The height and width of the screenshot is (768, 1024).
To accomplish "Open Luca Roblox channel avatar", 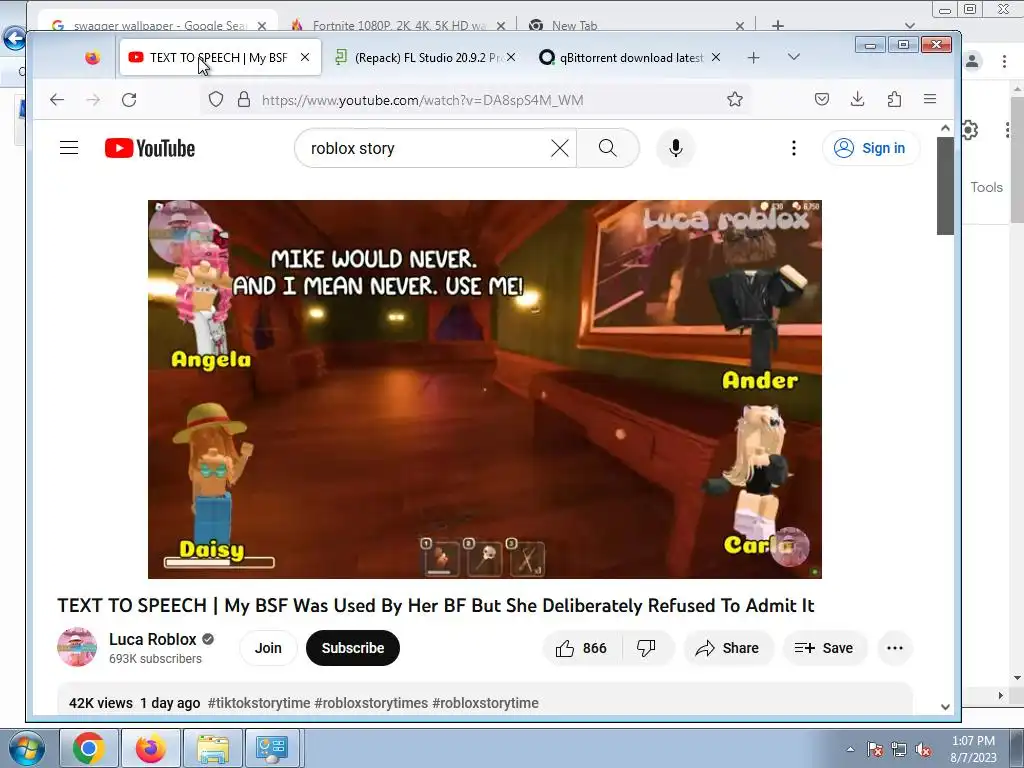I will pyautogui.click(x=77, y=647).
